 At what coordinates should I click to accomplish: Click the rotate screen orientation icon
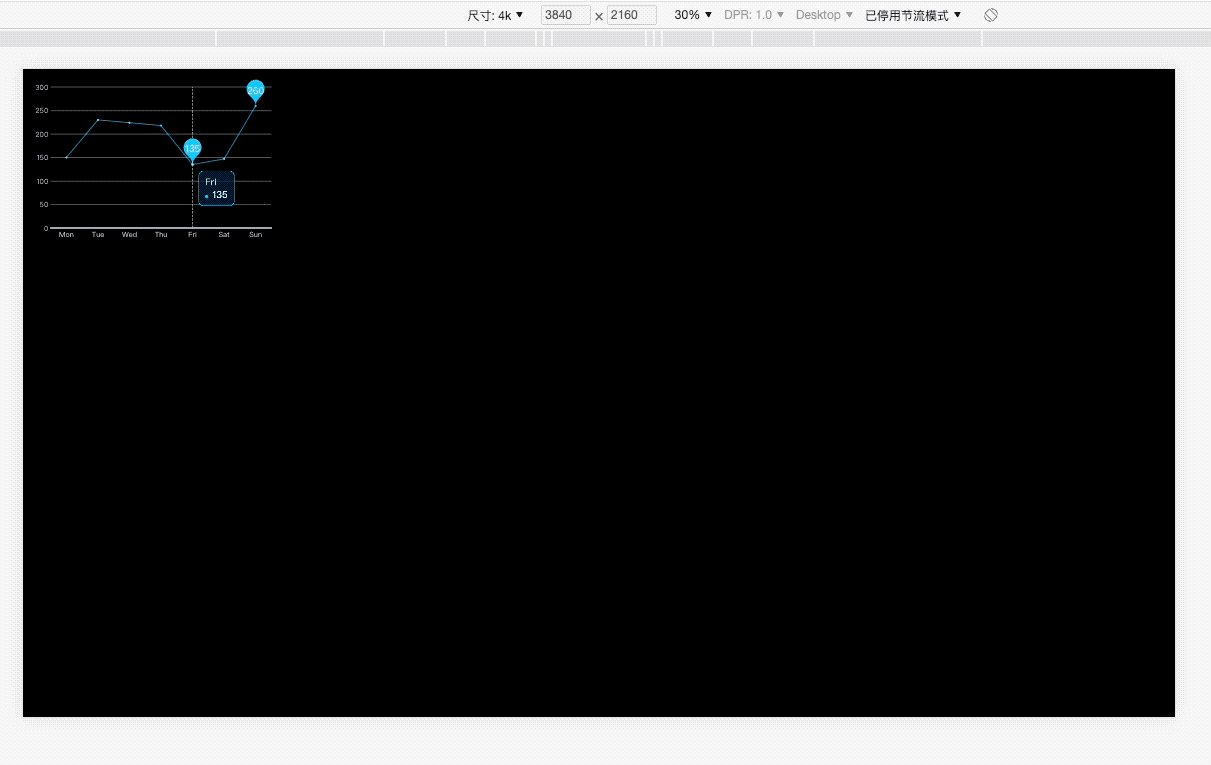(x=990, y=15)
